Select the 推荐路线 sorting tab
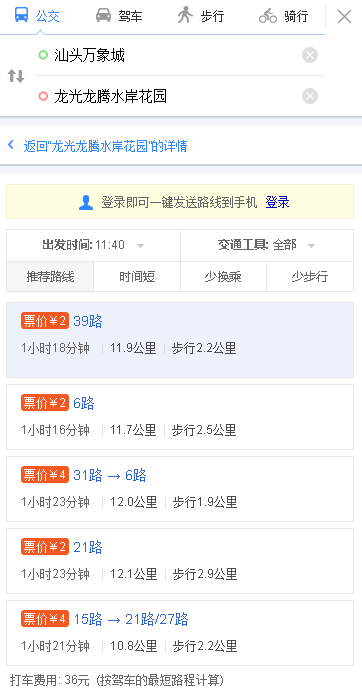This screenshot has width=362, height=698. (x=50, y=276)
